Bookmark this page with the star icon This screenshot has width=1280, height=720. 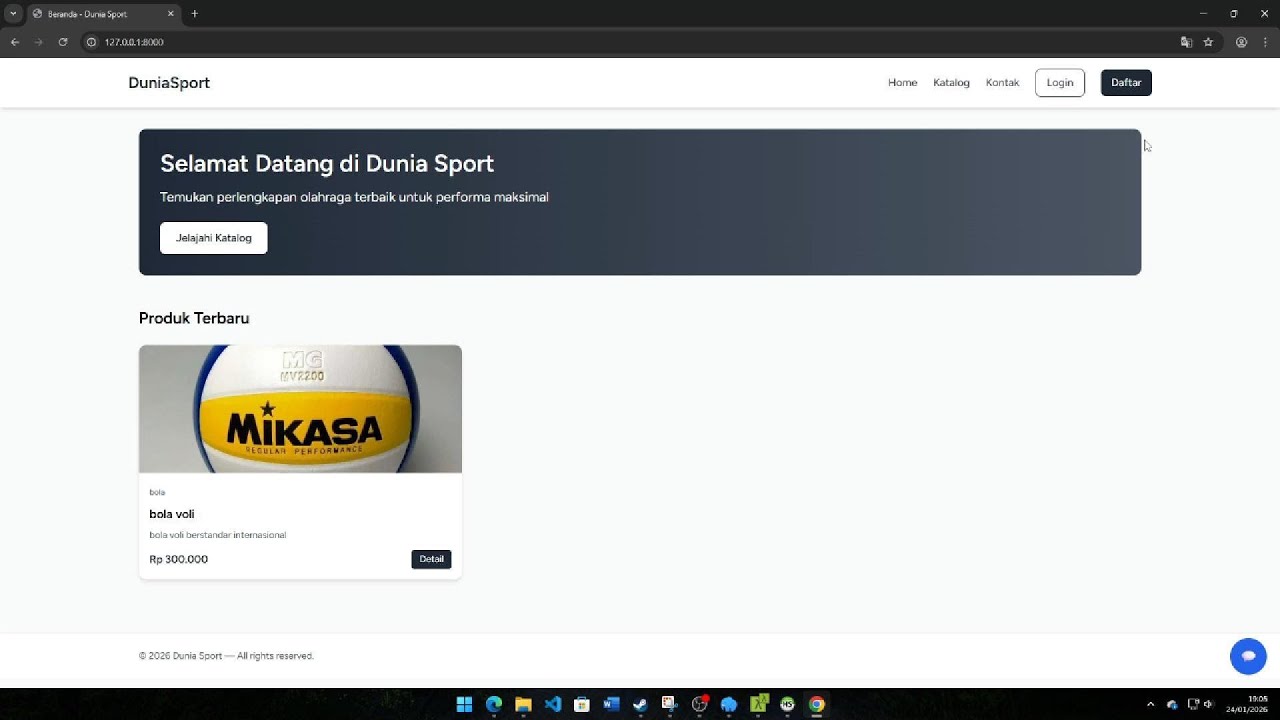[x=1208, y=42]
